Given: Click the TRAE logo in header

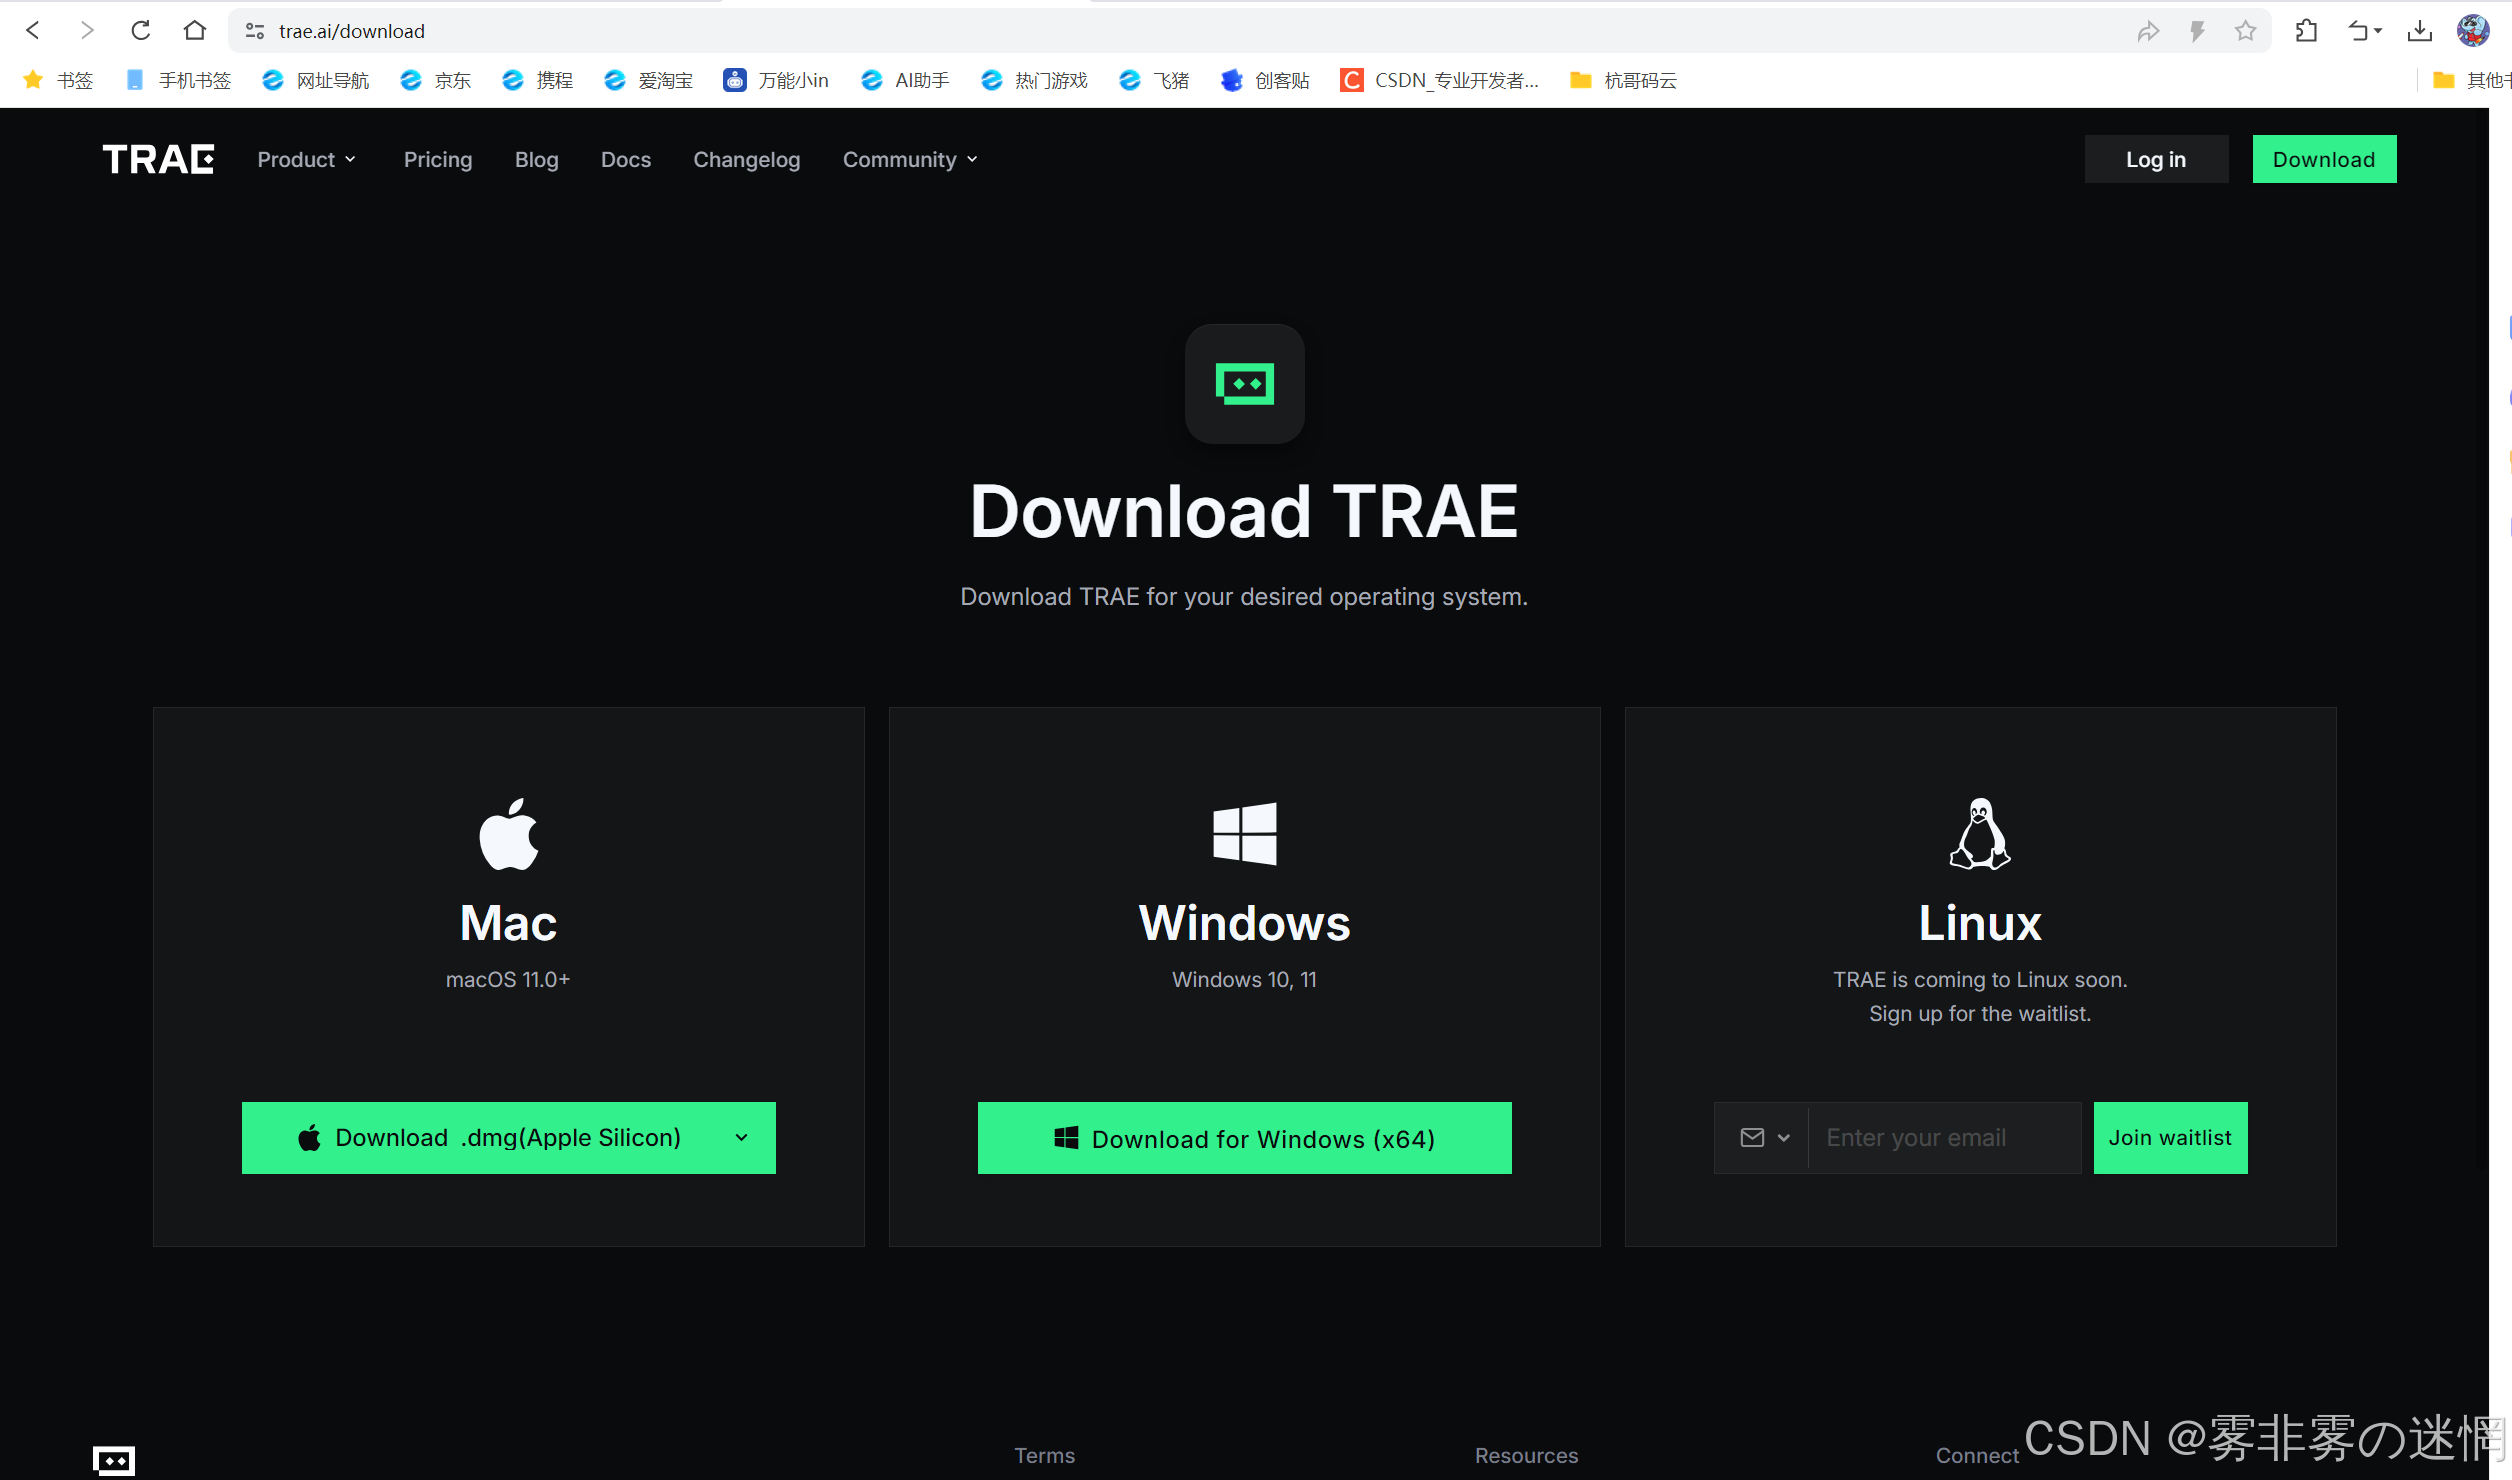Looking at the screenshot, I should pos(158,159).
